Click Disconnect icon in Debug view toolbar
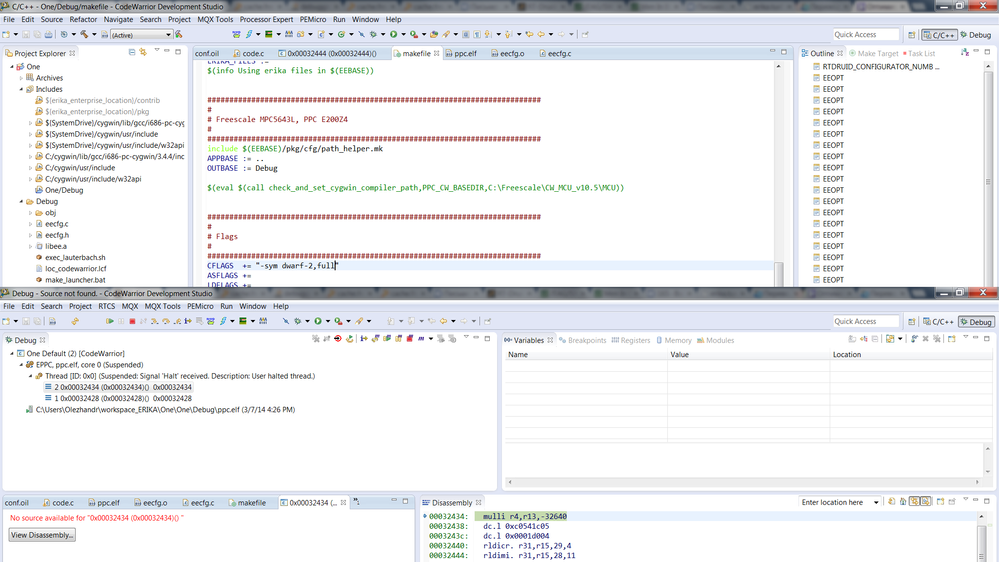 point(326,338)
